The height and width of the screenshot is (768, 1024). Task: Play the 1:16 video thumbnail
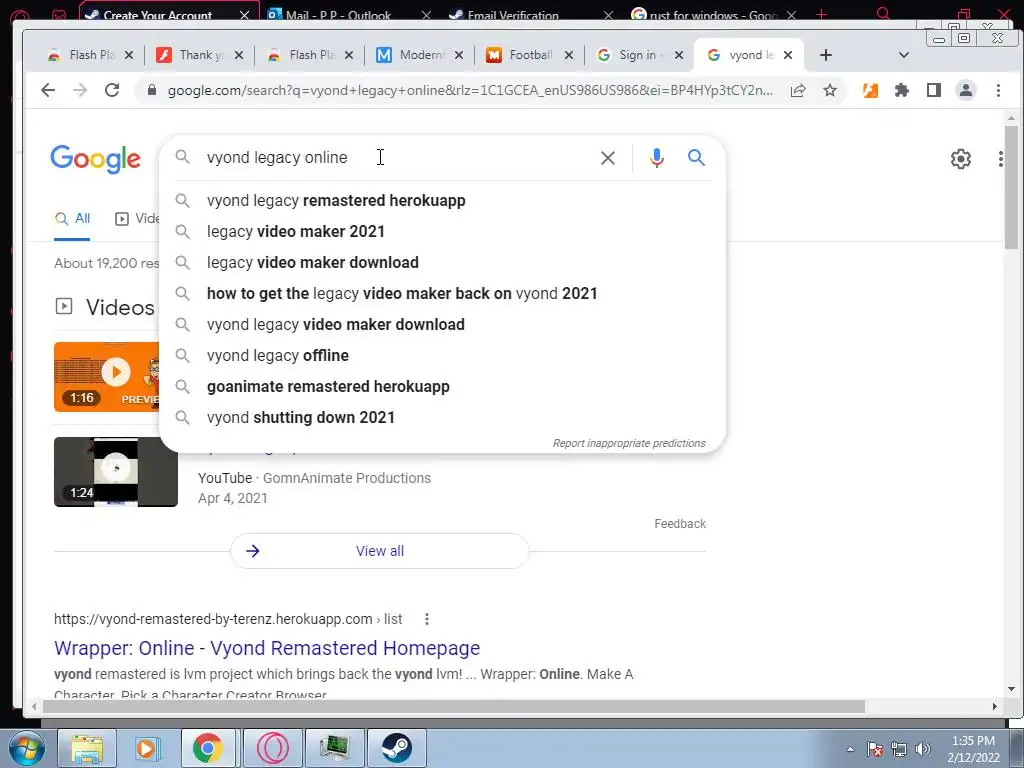pyautogui.click(x=107, y=377)
